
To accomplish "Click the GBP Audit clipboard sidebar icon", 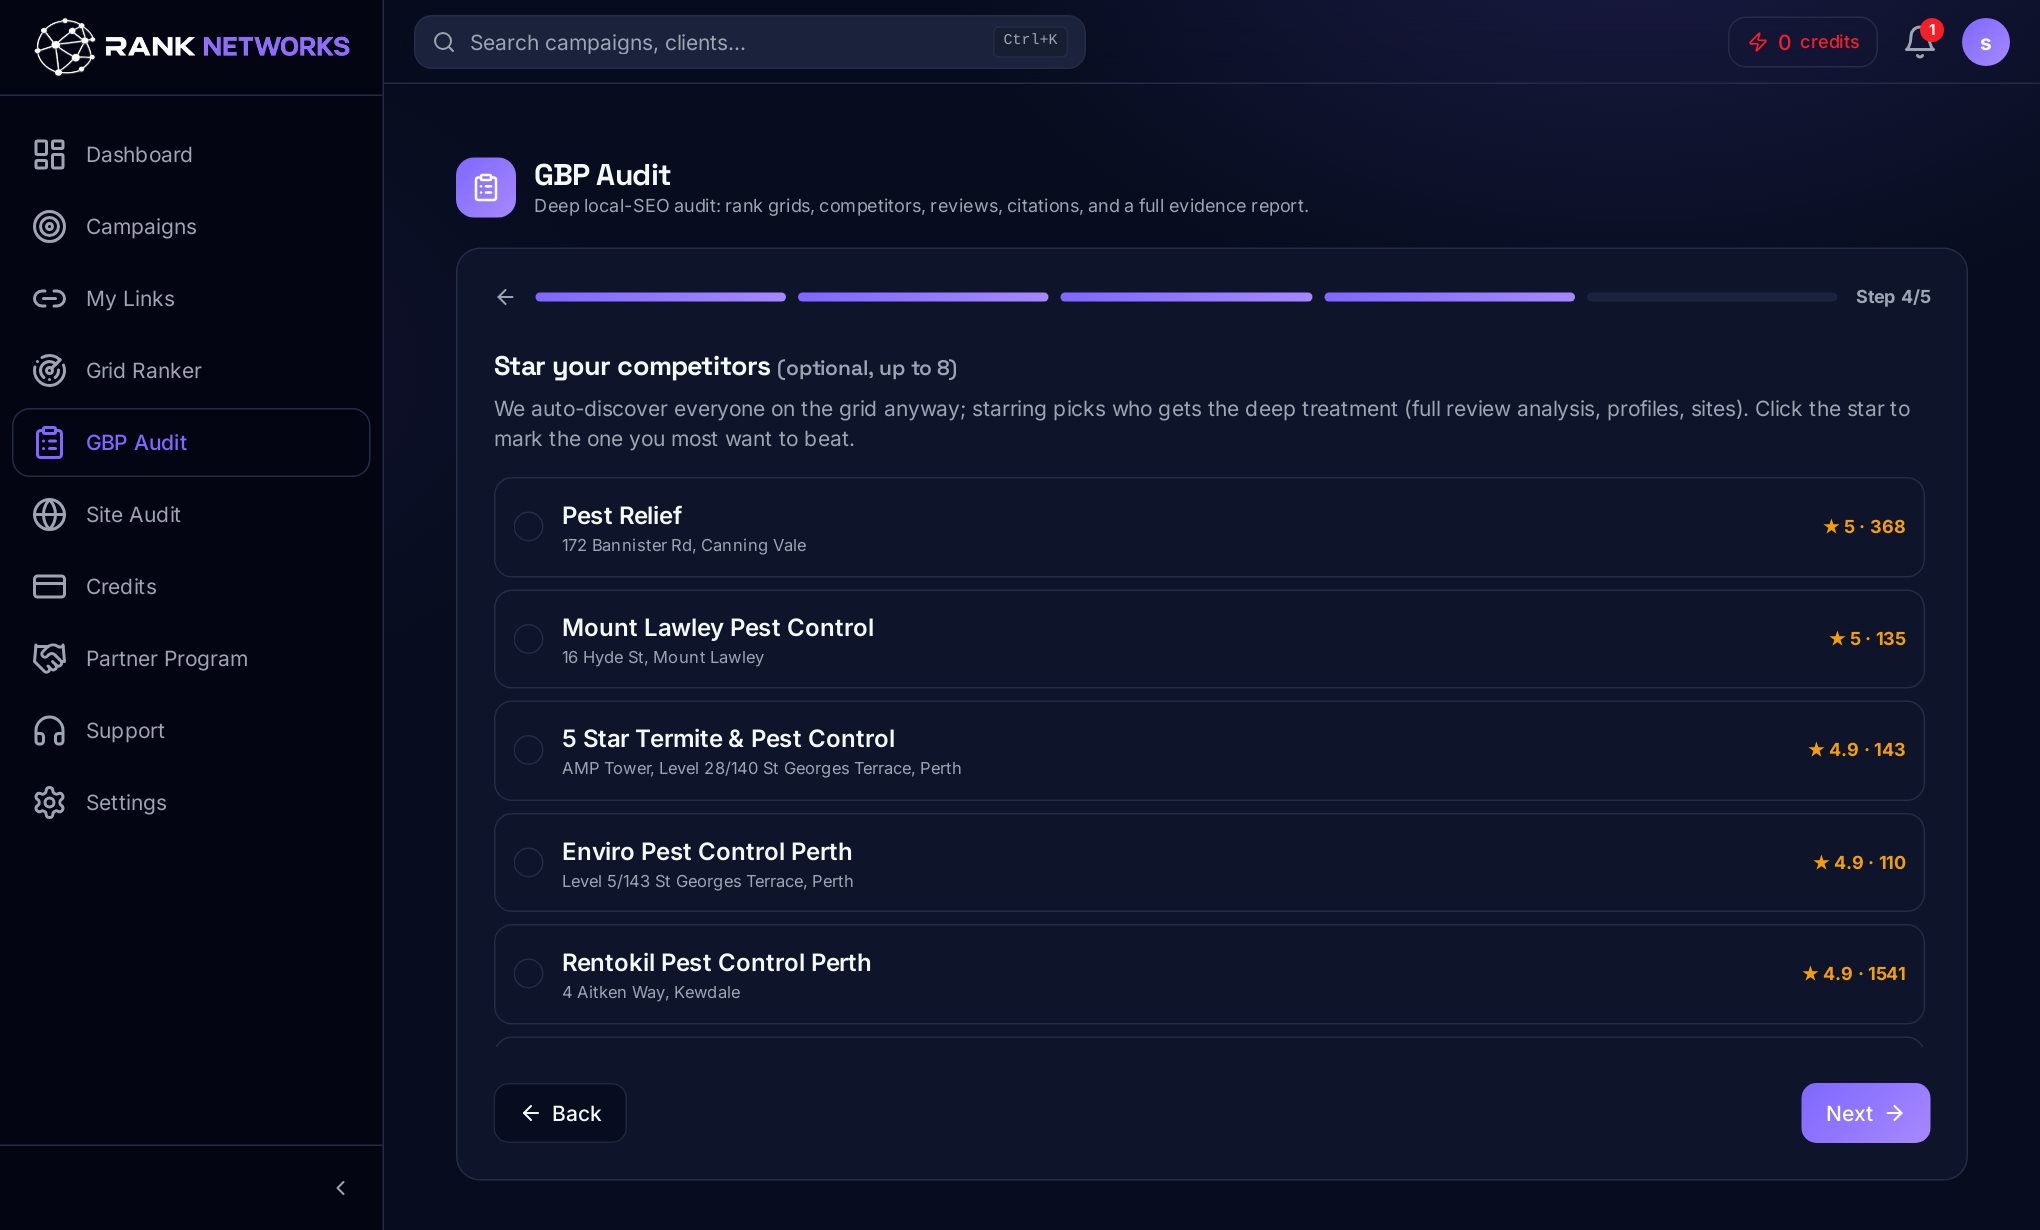I will point(49,442).
